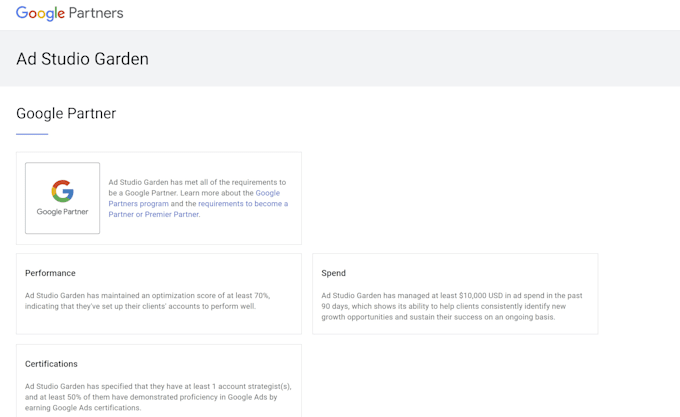
Task: Click the Ad Studio Garden heading
Action: coord(82,59)
